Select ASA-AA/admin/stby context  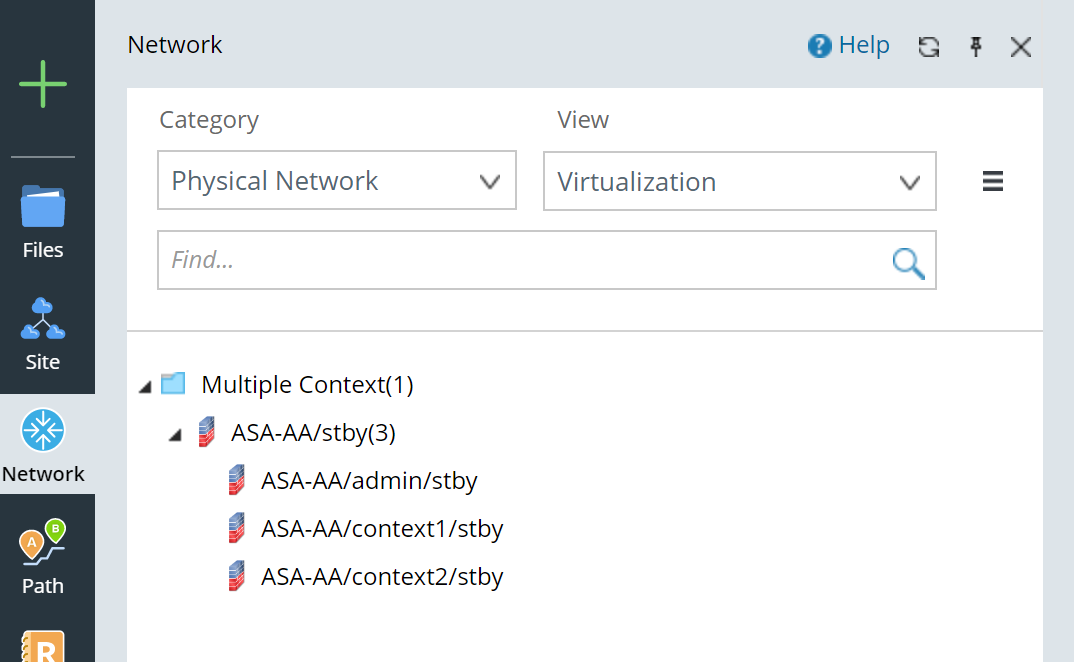coord(368,480)
